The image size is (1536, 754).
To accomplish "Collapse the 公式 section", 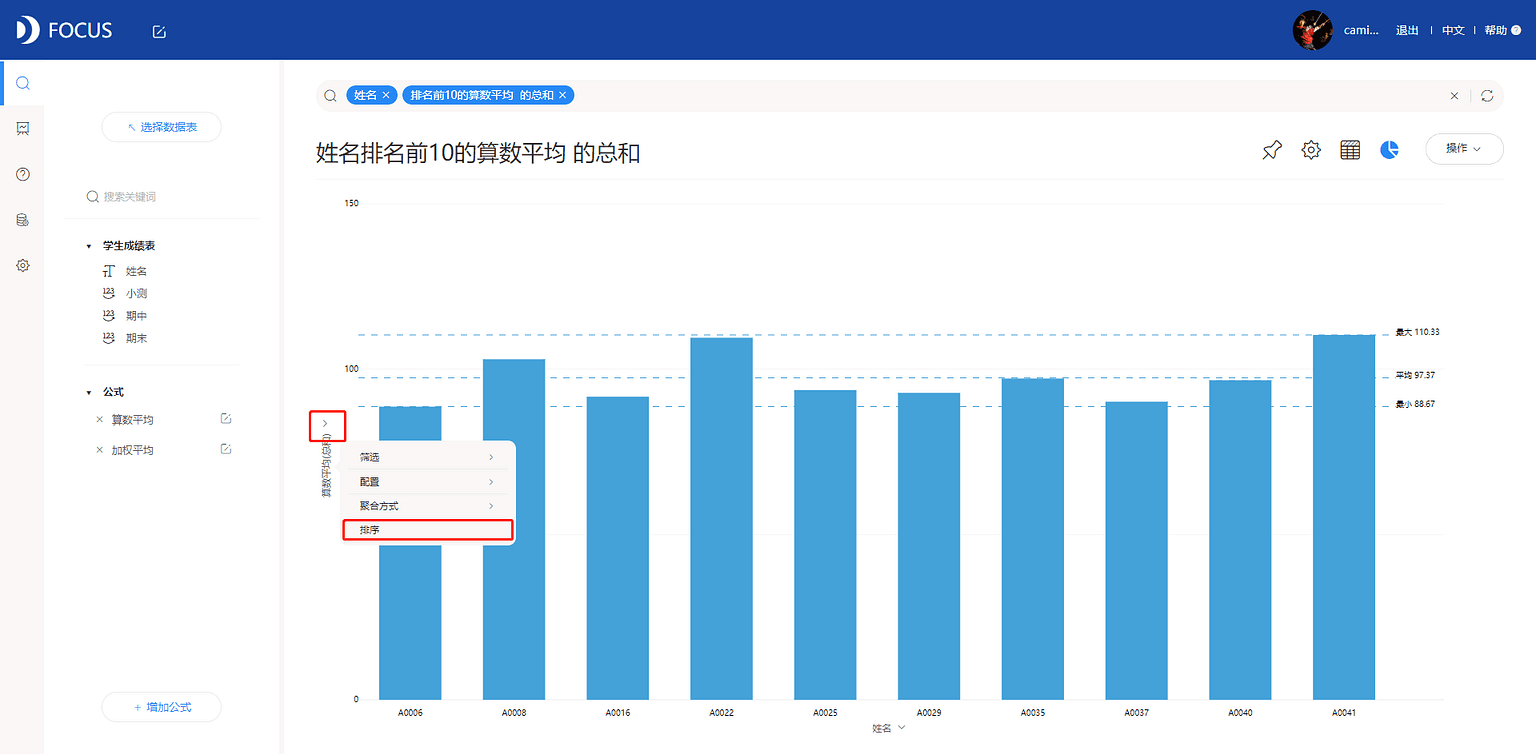I will tap(89, 393).
